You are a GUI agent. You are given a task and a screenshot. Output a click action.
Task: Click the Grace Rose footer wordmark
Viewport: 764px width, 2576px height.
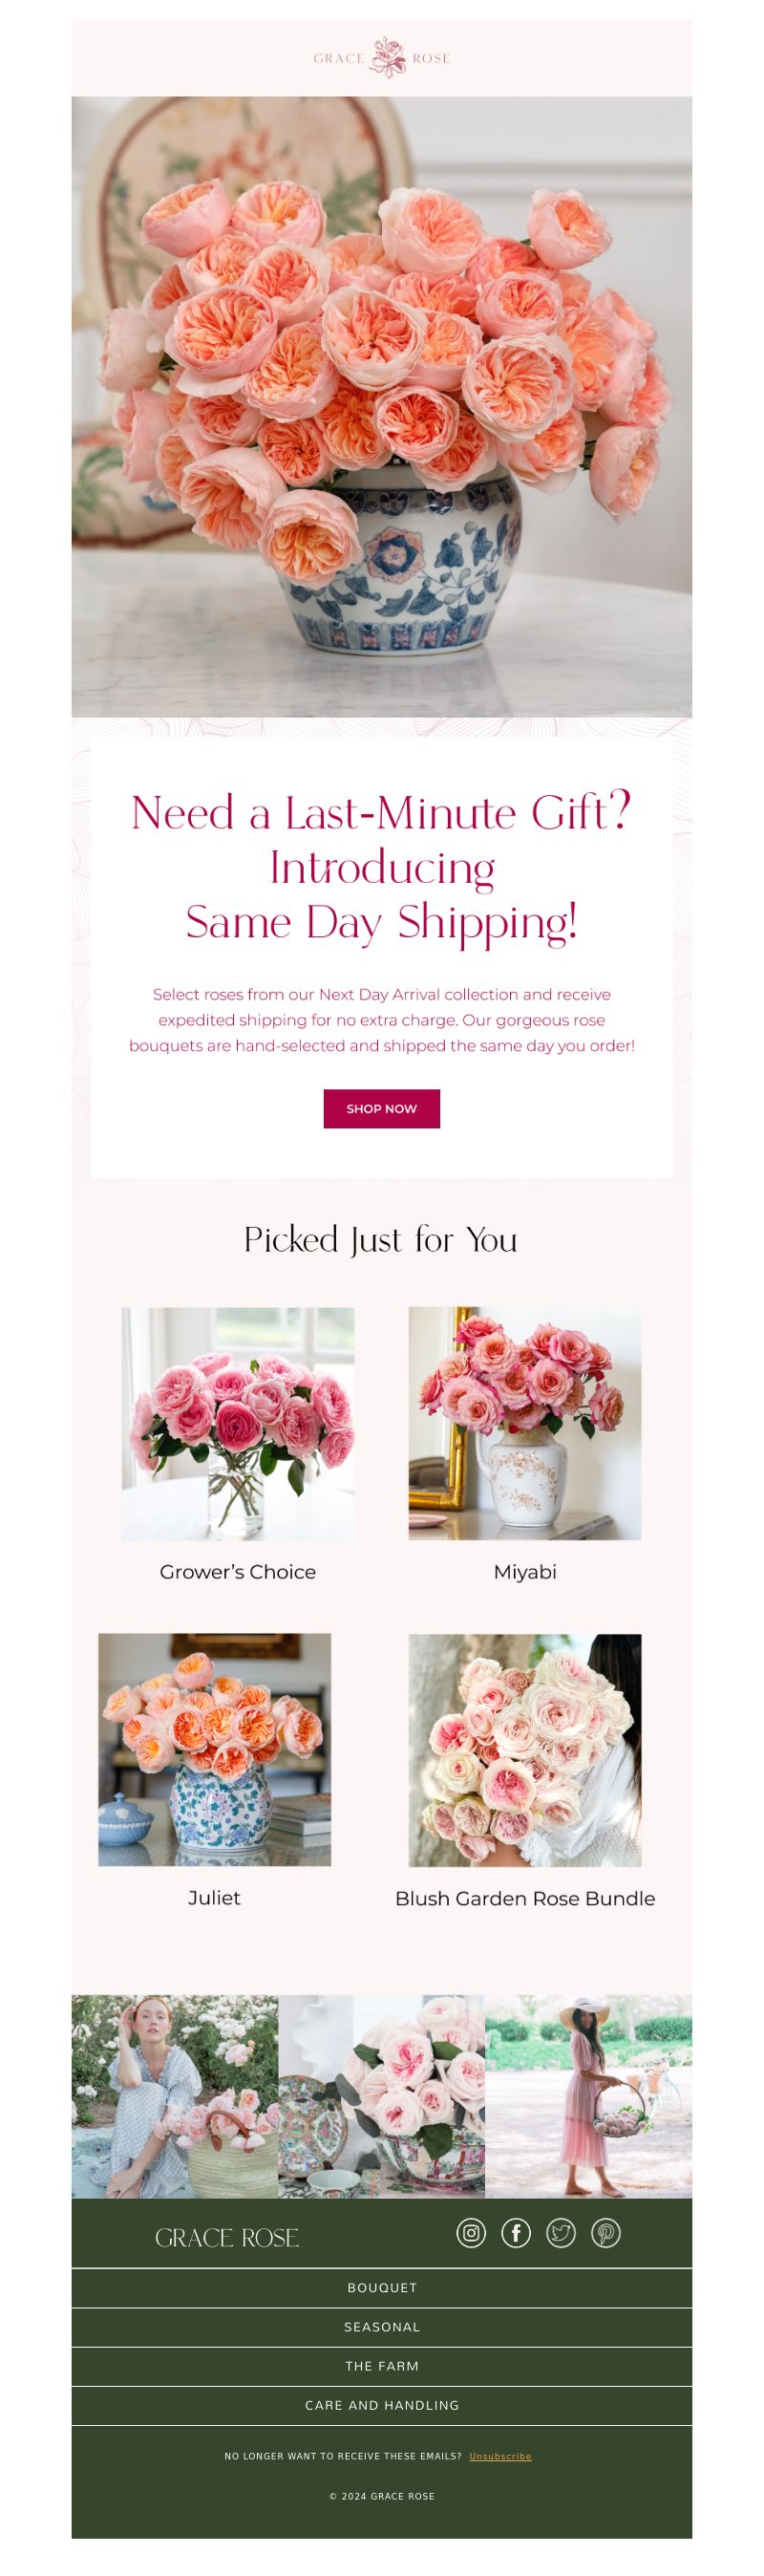(227, 2238)
